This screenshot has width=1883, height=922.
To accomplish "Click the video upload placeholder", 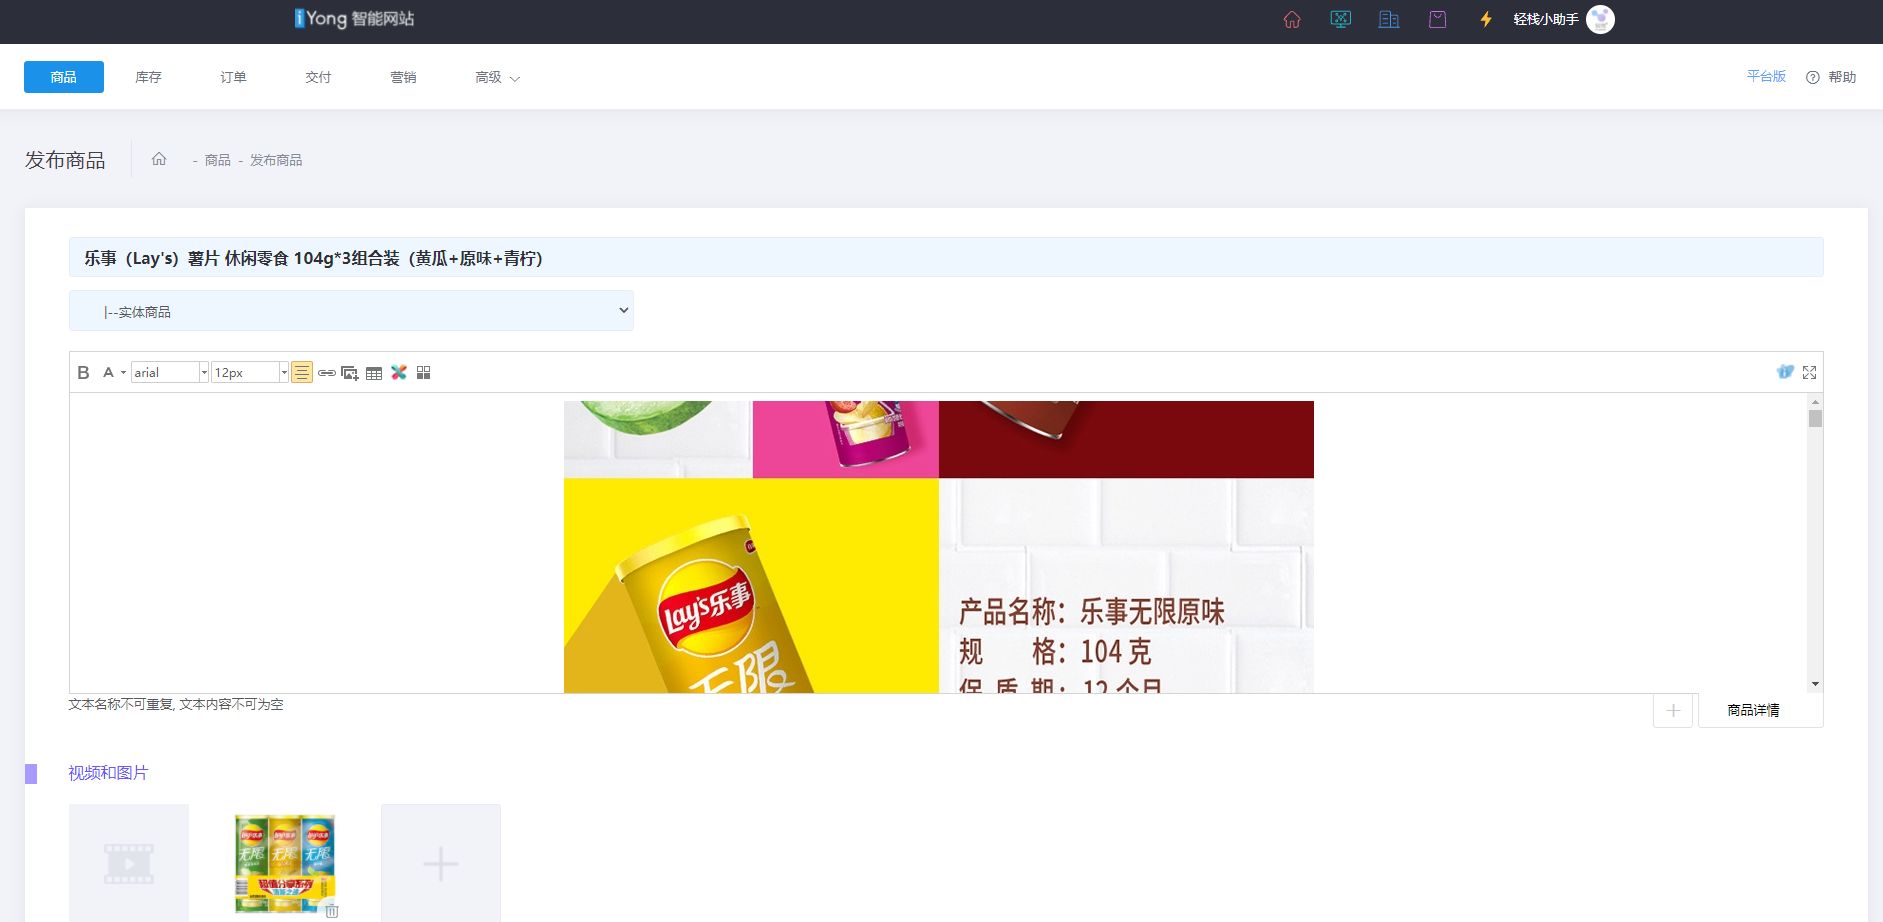I will pos(129,863).
